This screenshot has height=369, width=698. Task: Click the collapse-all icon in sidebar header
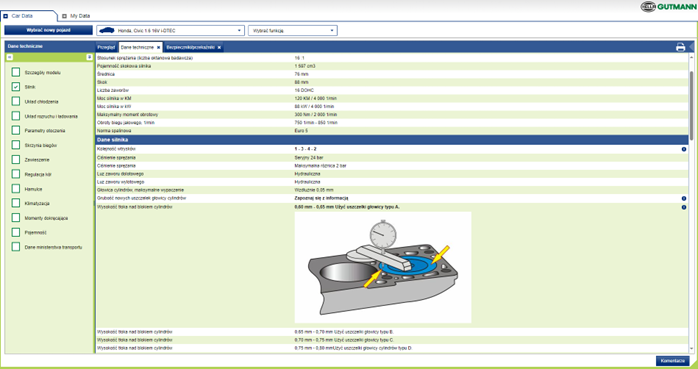9,57
